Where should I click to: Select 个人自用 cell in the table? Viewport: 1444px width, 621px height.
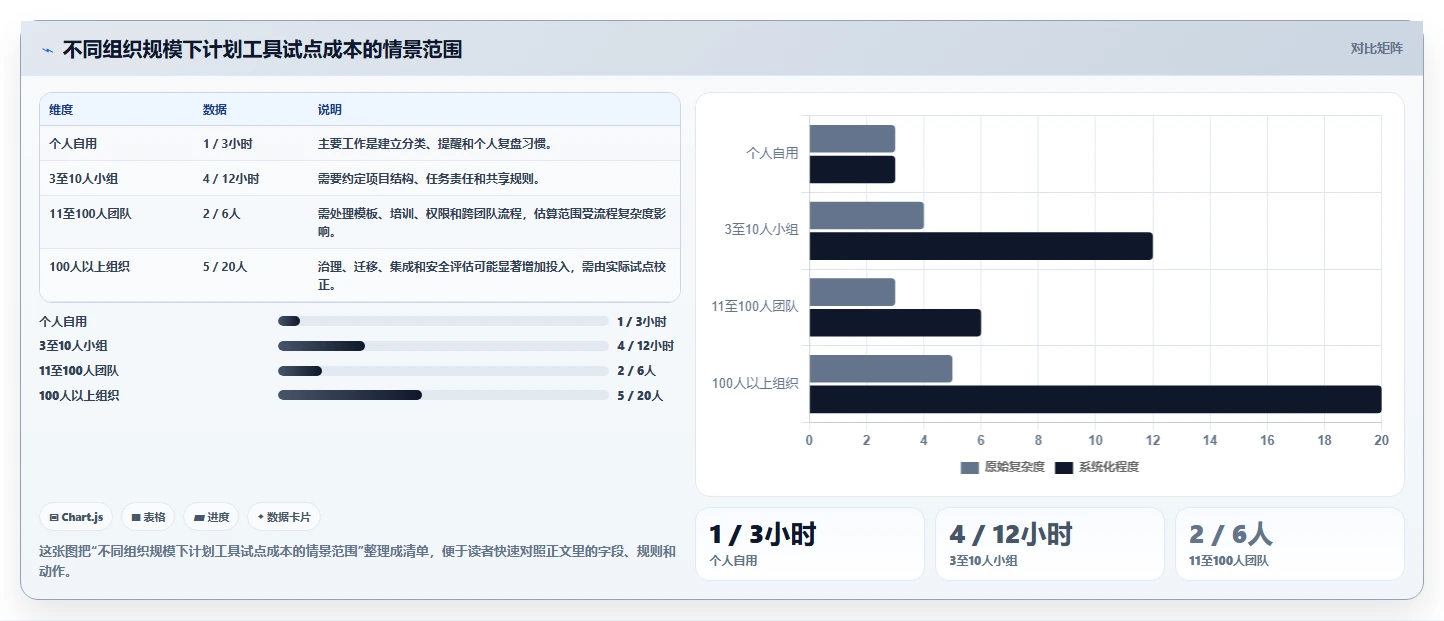(73, 143)
